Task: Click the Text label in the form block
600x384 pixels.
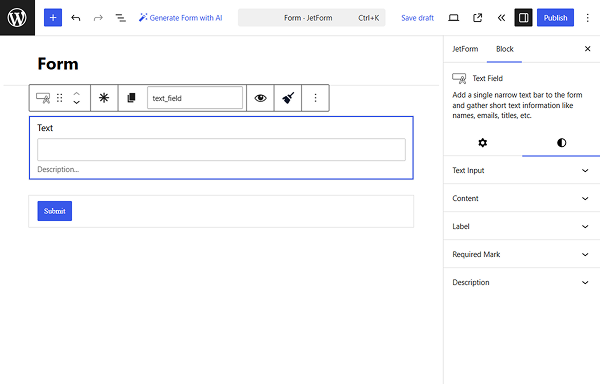Action: 45,128
